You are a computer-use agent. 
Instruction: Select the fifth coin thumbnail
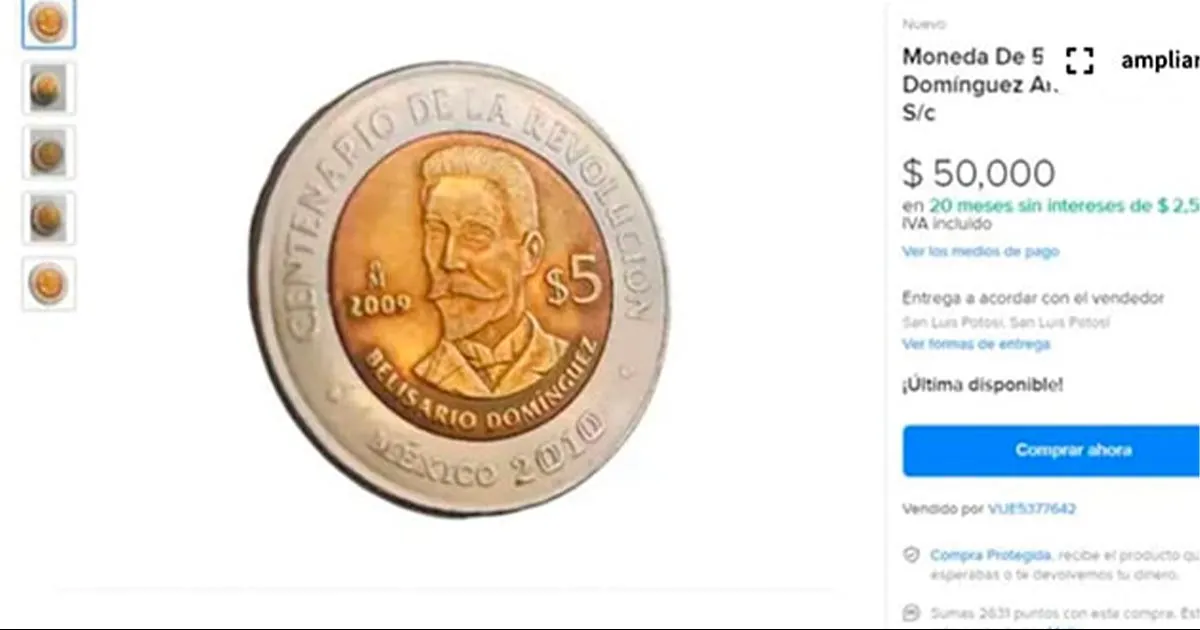[48, 284]
